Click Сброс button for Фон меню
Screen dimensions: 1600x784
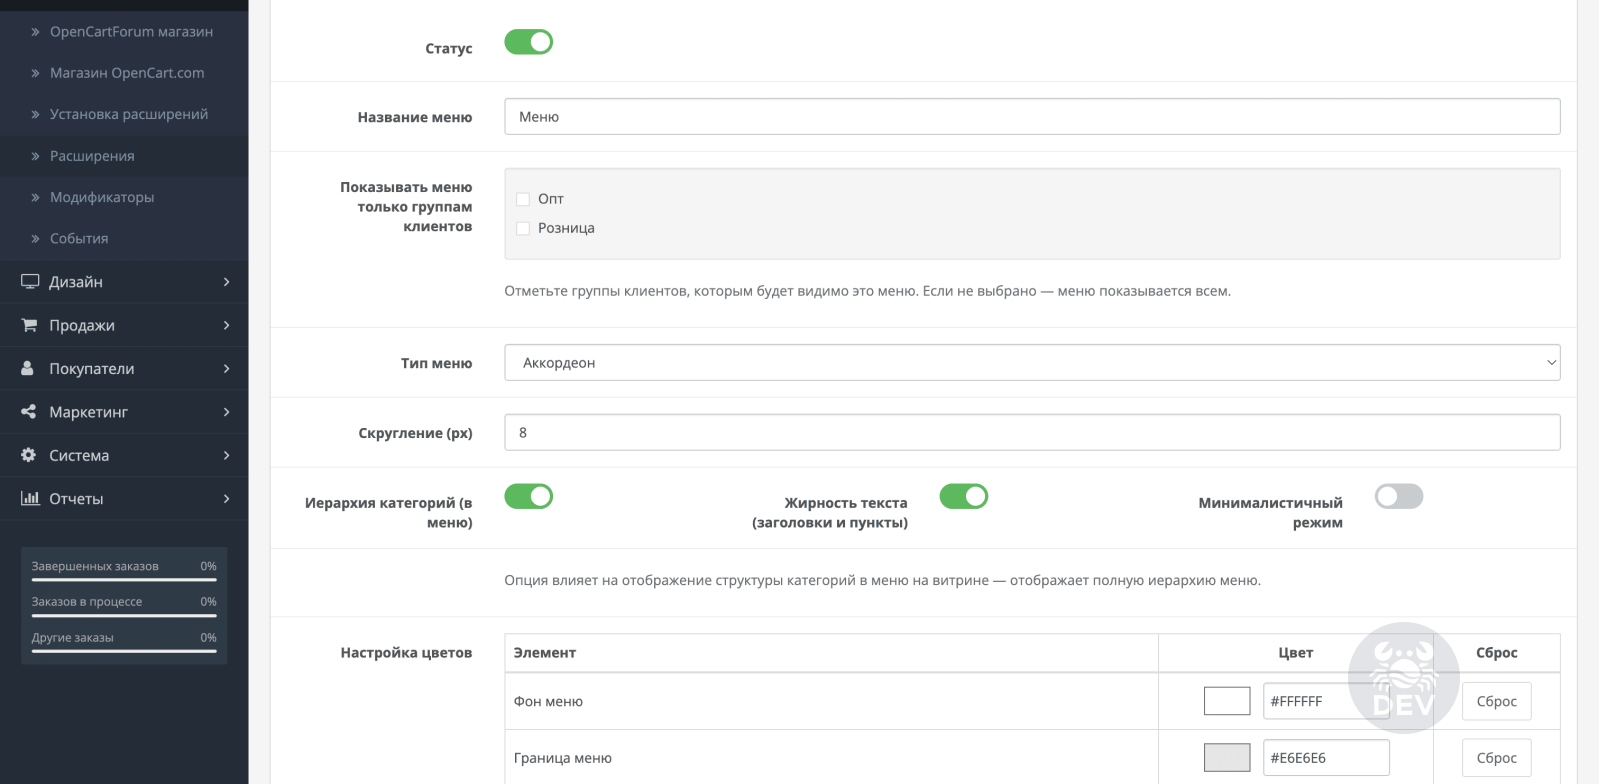[1496, 701]
